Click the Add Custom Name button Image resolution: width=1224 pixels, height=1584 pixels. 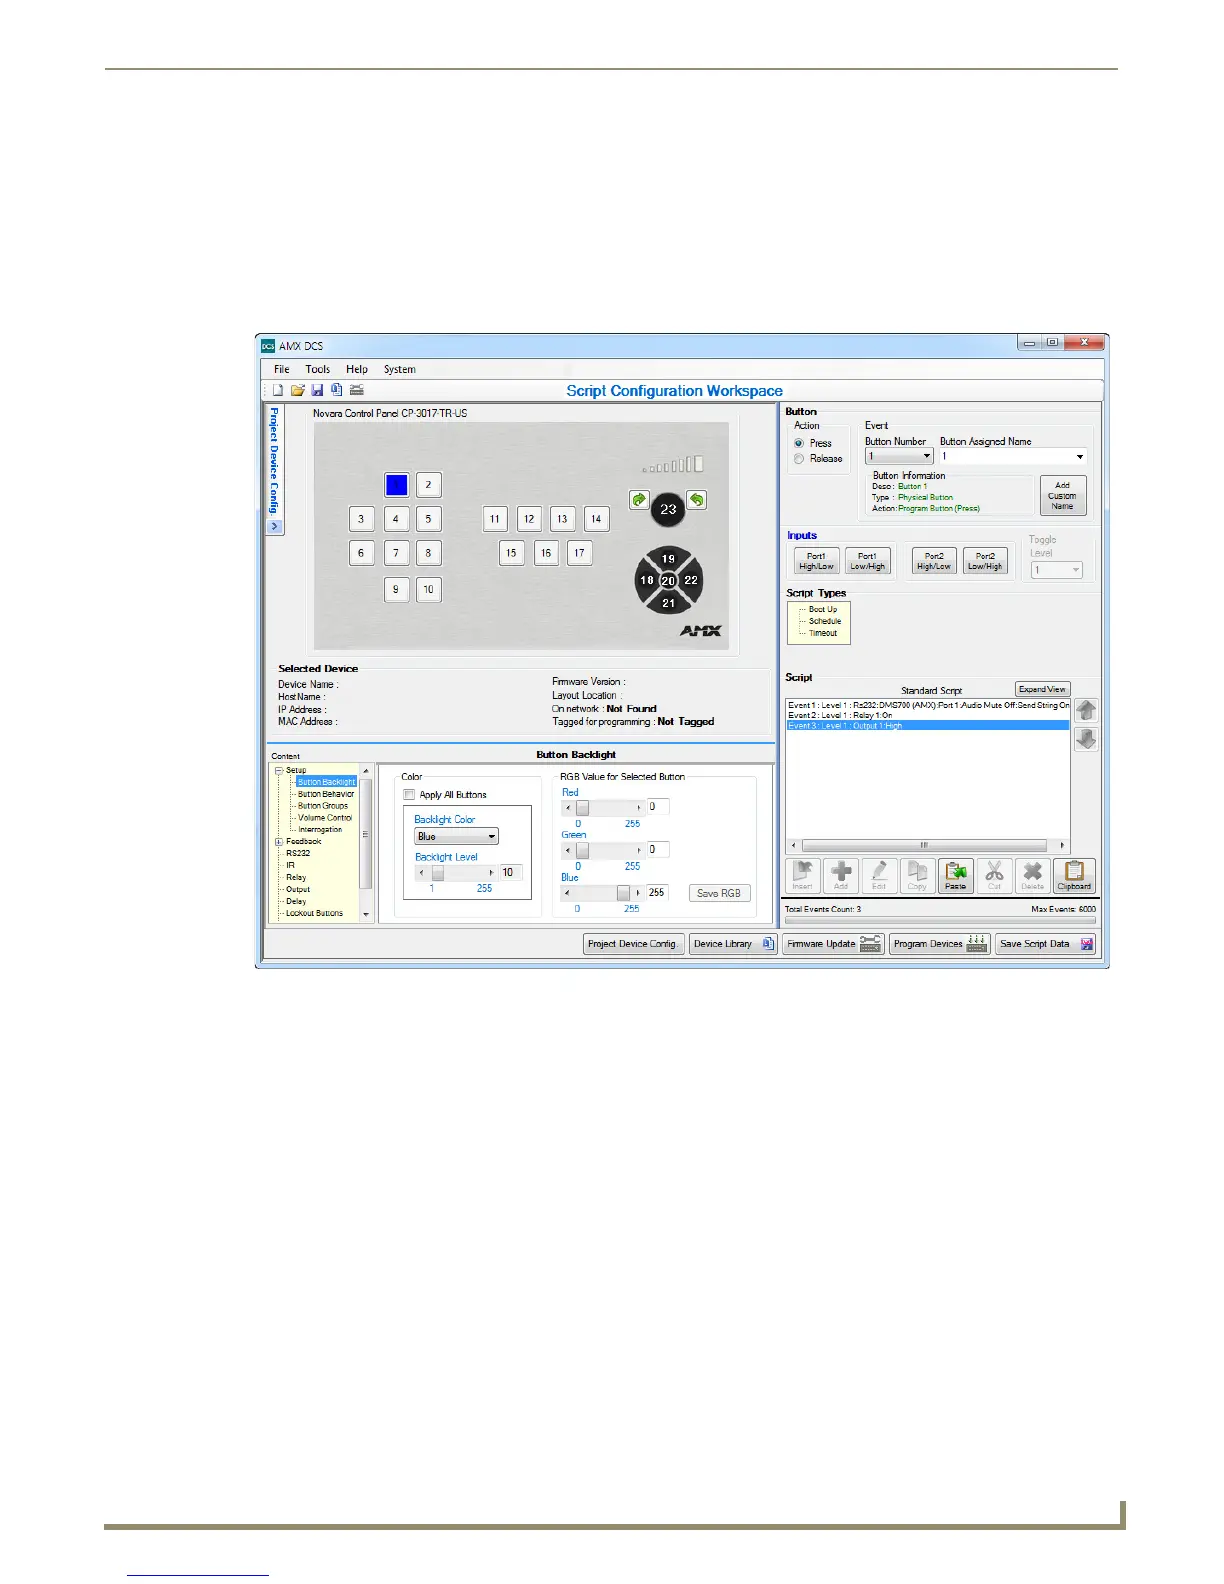click(x=1062, y=496)
